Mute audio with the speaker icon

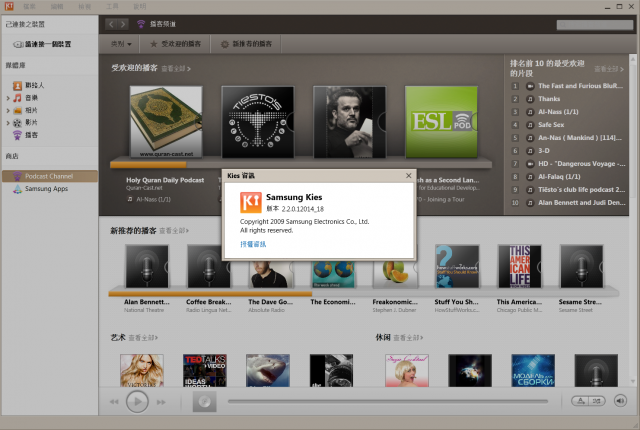click(620, 401)
